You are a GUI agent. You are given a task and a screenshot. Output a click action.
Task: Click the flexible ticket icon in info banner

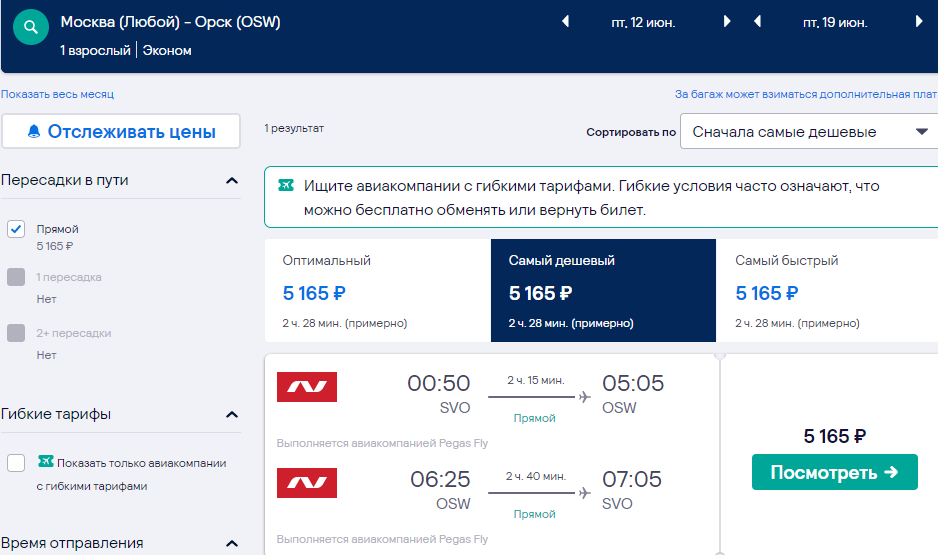click(x=286, y=185)
